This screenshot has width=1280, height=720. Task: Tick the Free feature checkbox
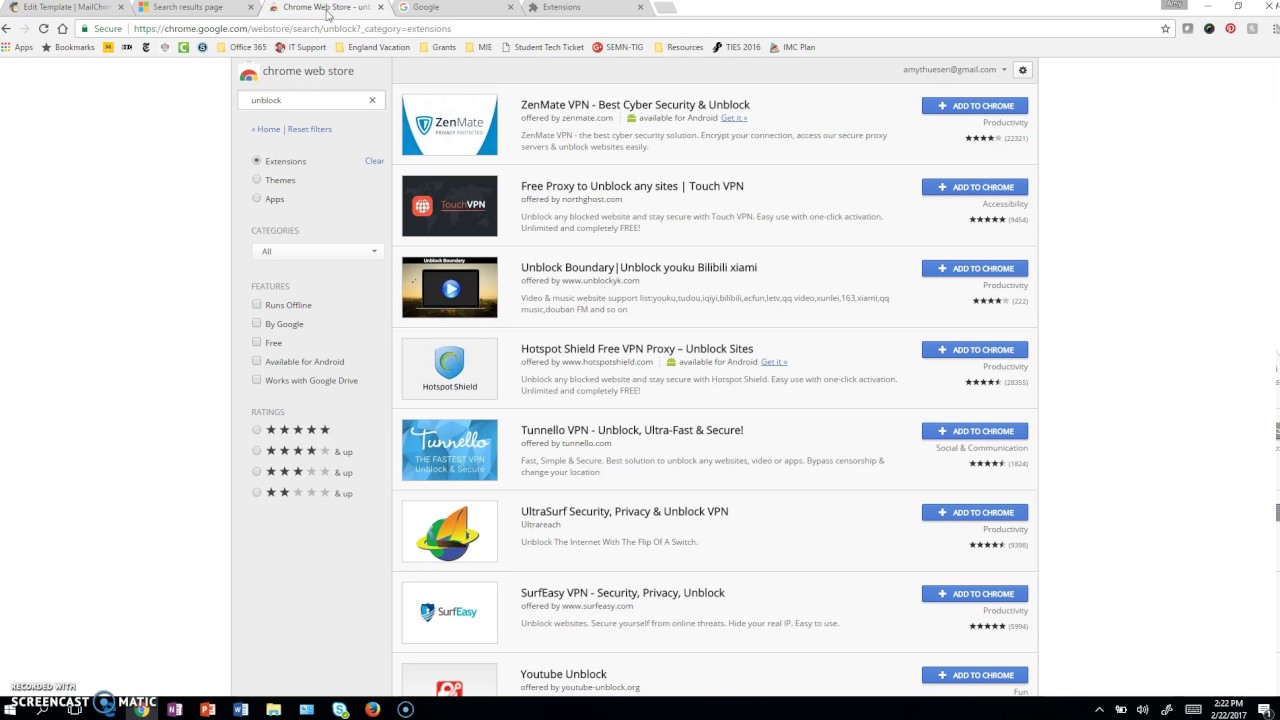tap(257, 342)
